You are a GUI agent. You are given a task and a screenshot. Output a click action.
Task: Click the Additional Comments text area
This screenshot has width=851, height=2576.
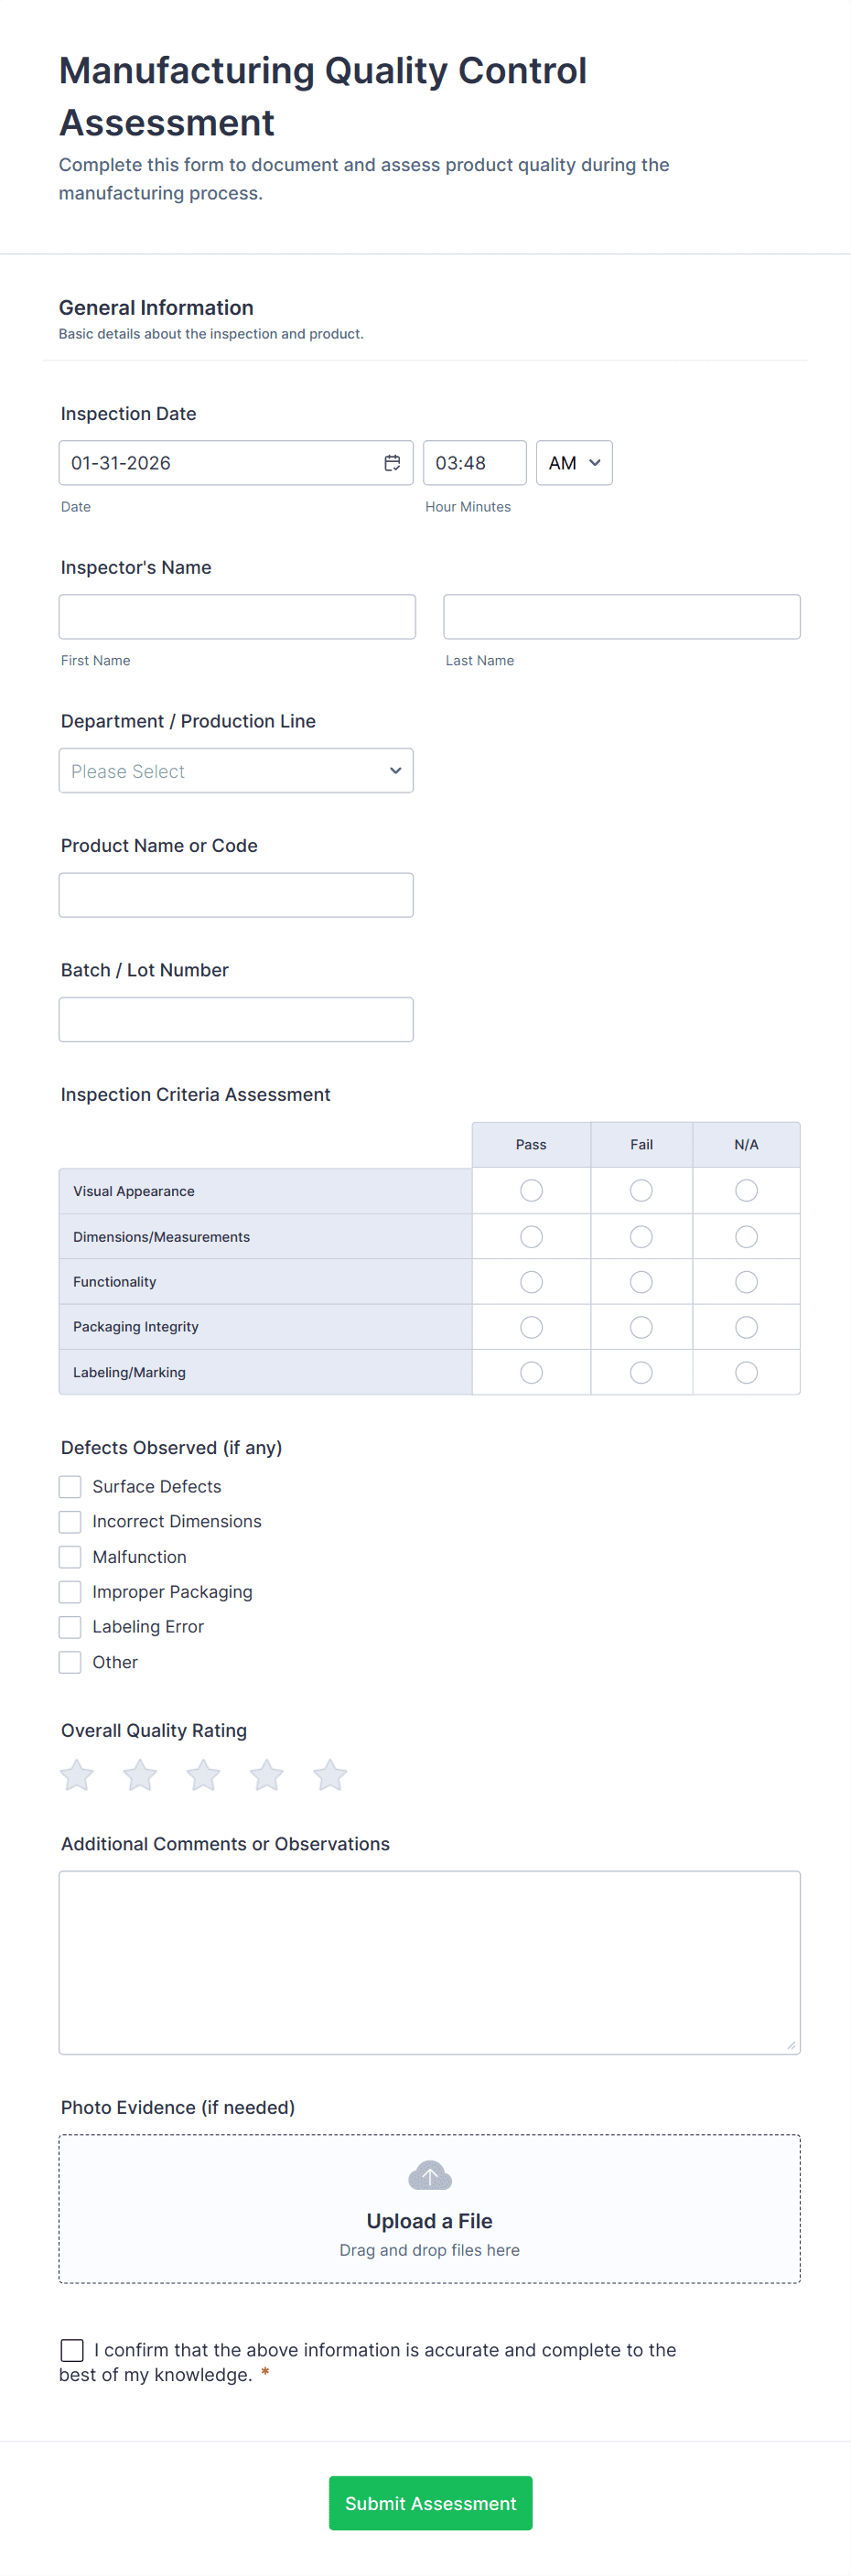click(x=429, y=1962)
